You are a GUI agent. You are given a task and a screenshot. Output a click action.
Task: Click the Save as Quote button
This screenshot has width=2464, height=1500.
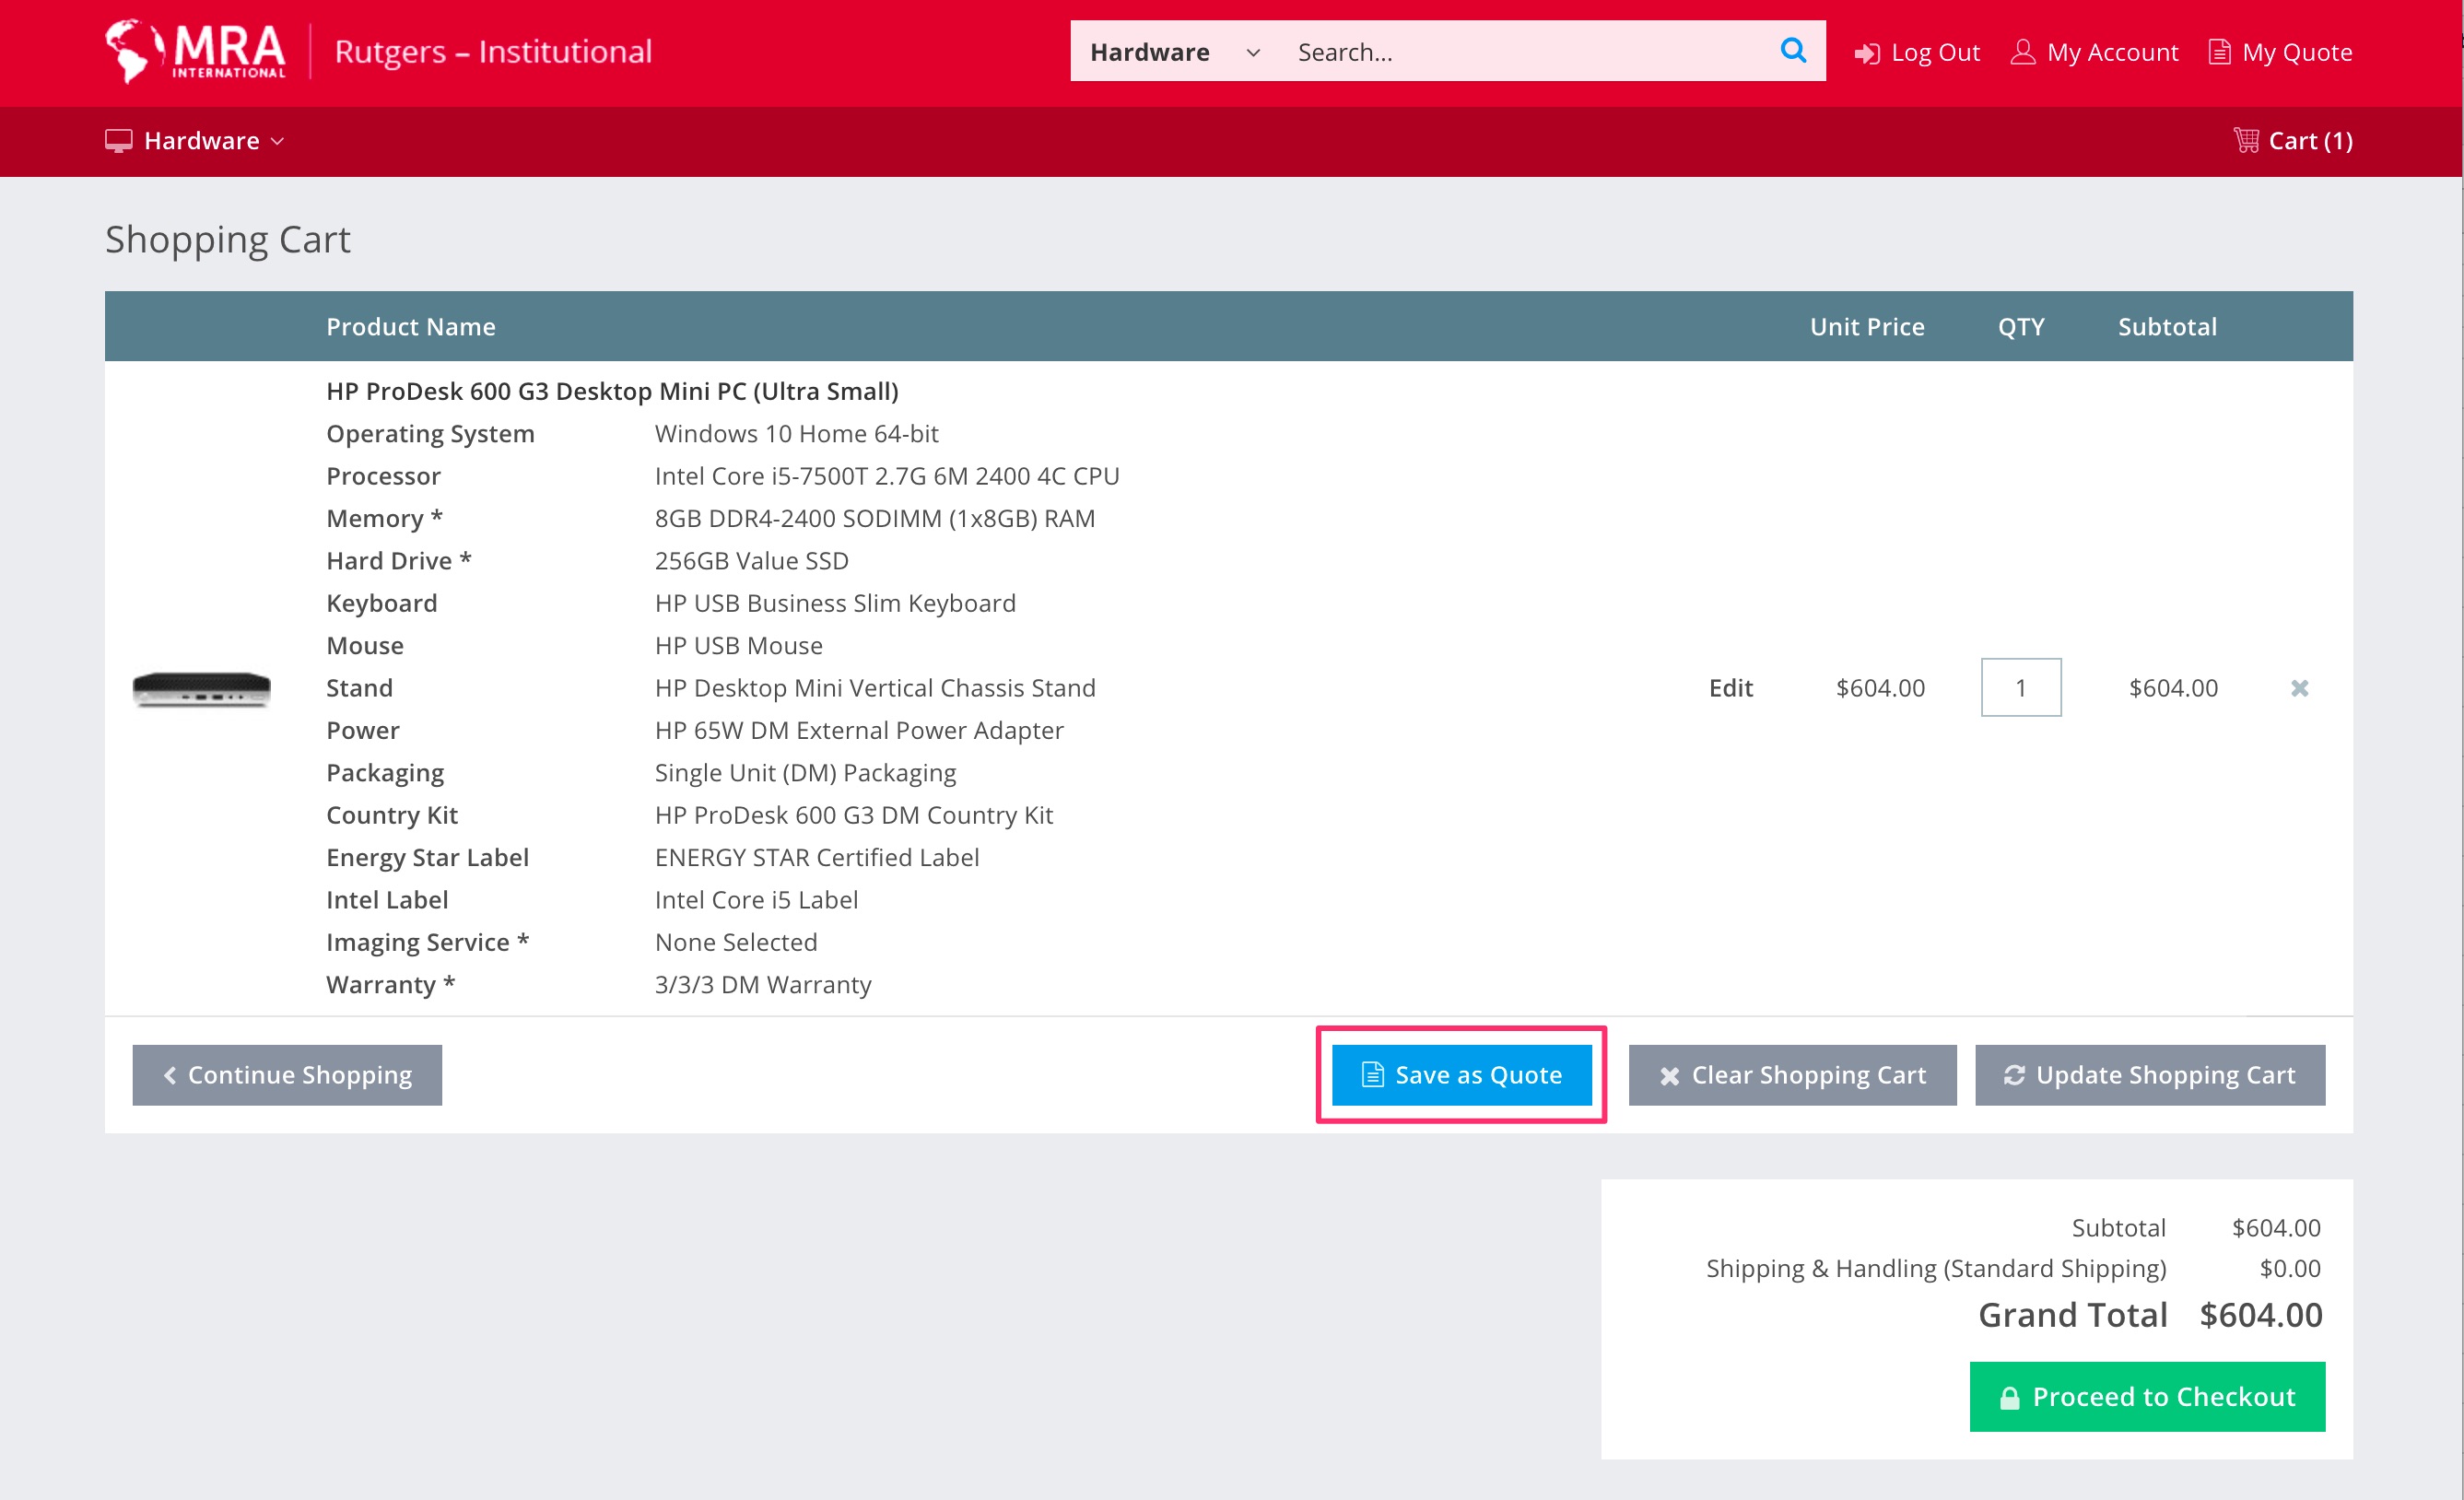[x=1461, y=1075]
